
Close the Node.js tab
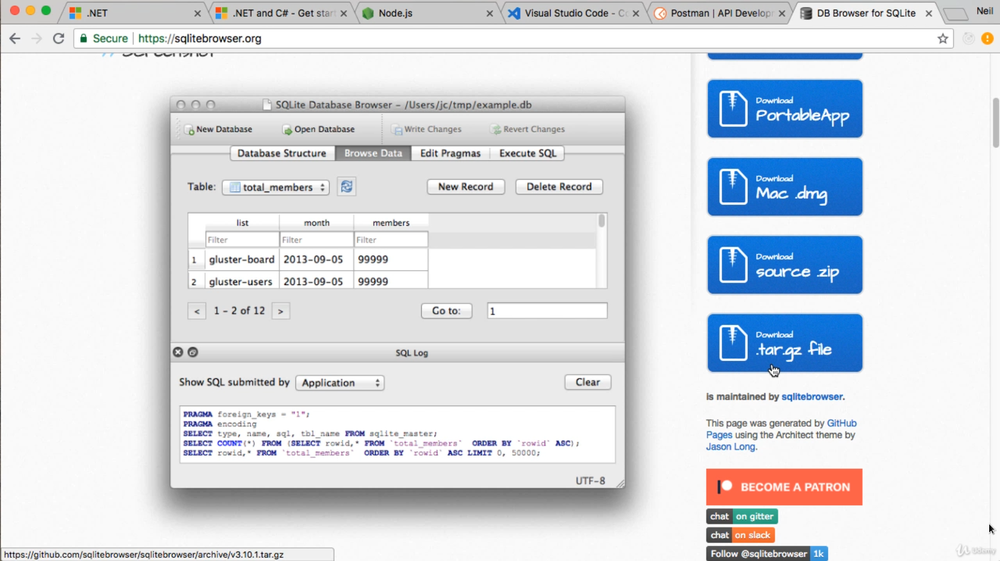(x=489, y=13)
